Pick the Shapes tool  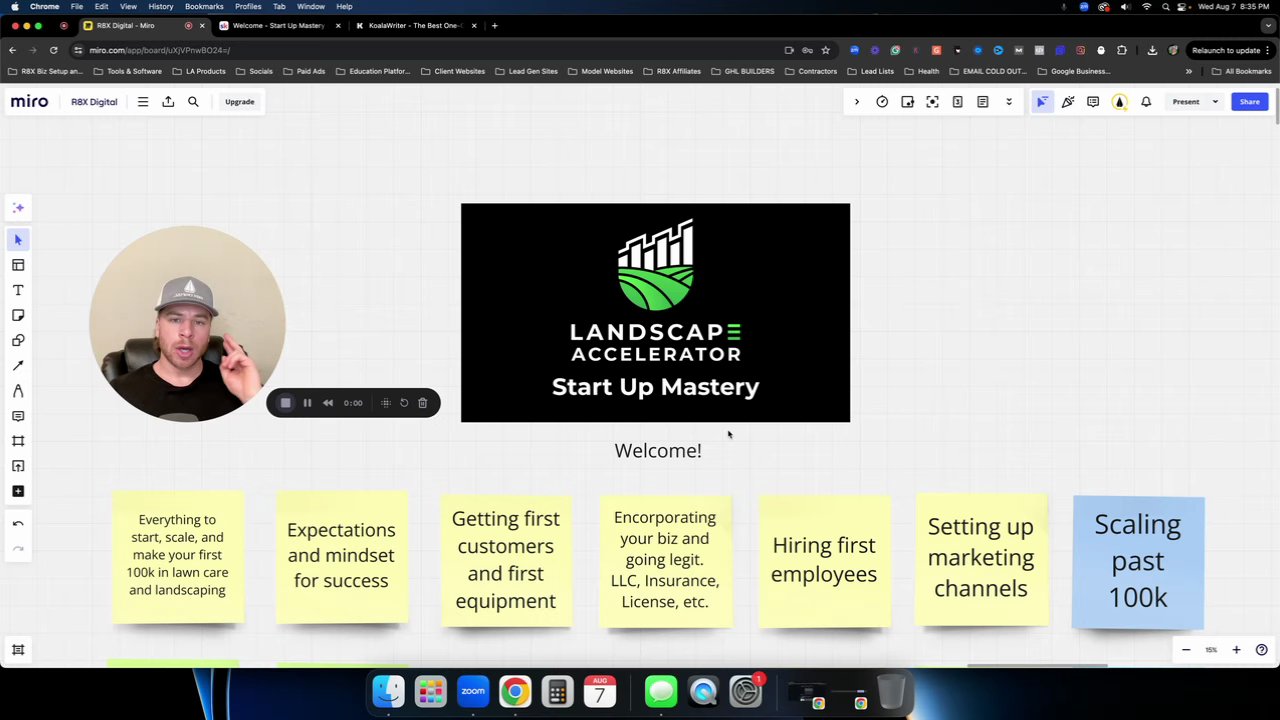click(17, 340)
